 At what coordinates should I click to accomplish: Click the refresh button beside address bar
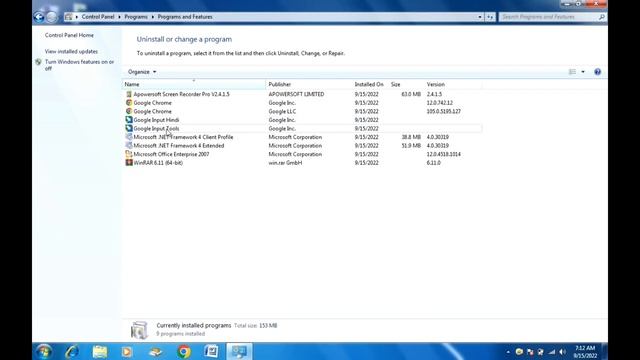pyautogui.click(x=490, y=17)
